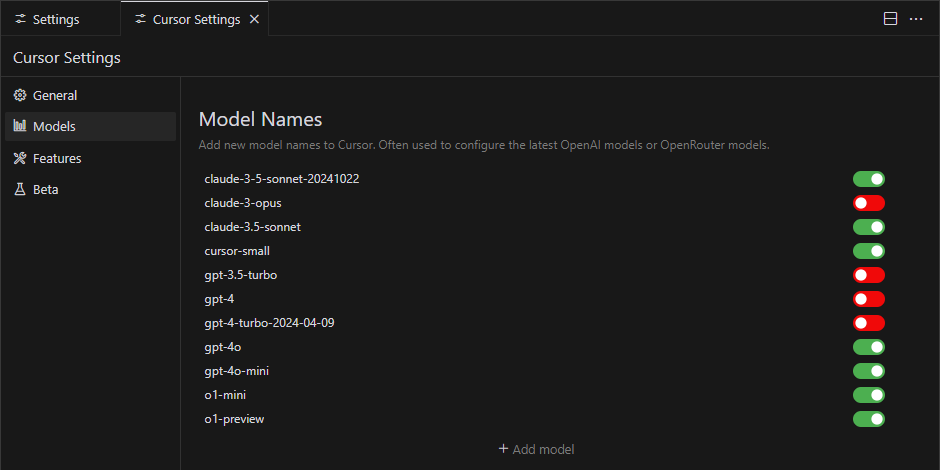The height and width of the screenshot is (470, 940).
Task: Click the Model Names heading
Action: coord(260,119)
